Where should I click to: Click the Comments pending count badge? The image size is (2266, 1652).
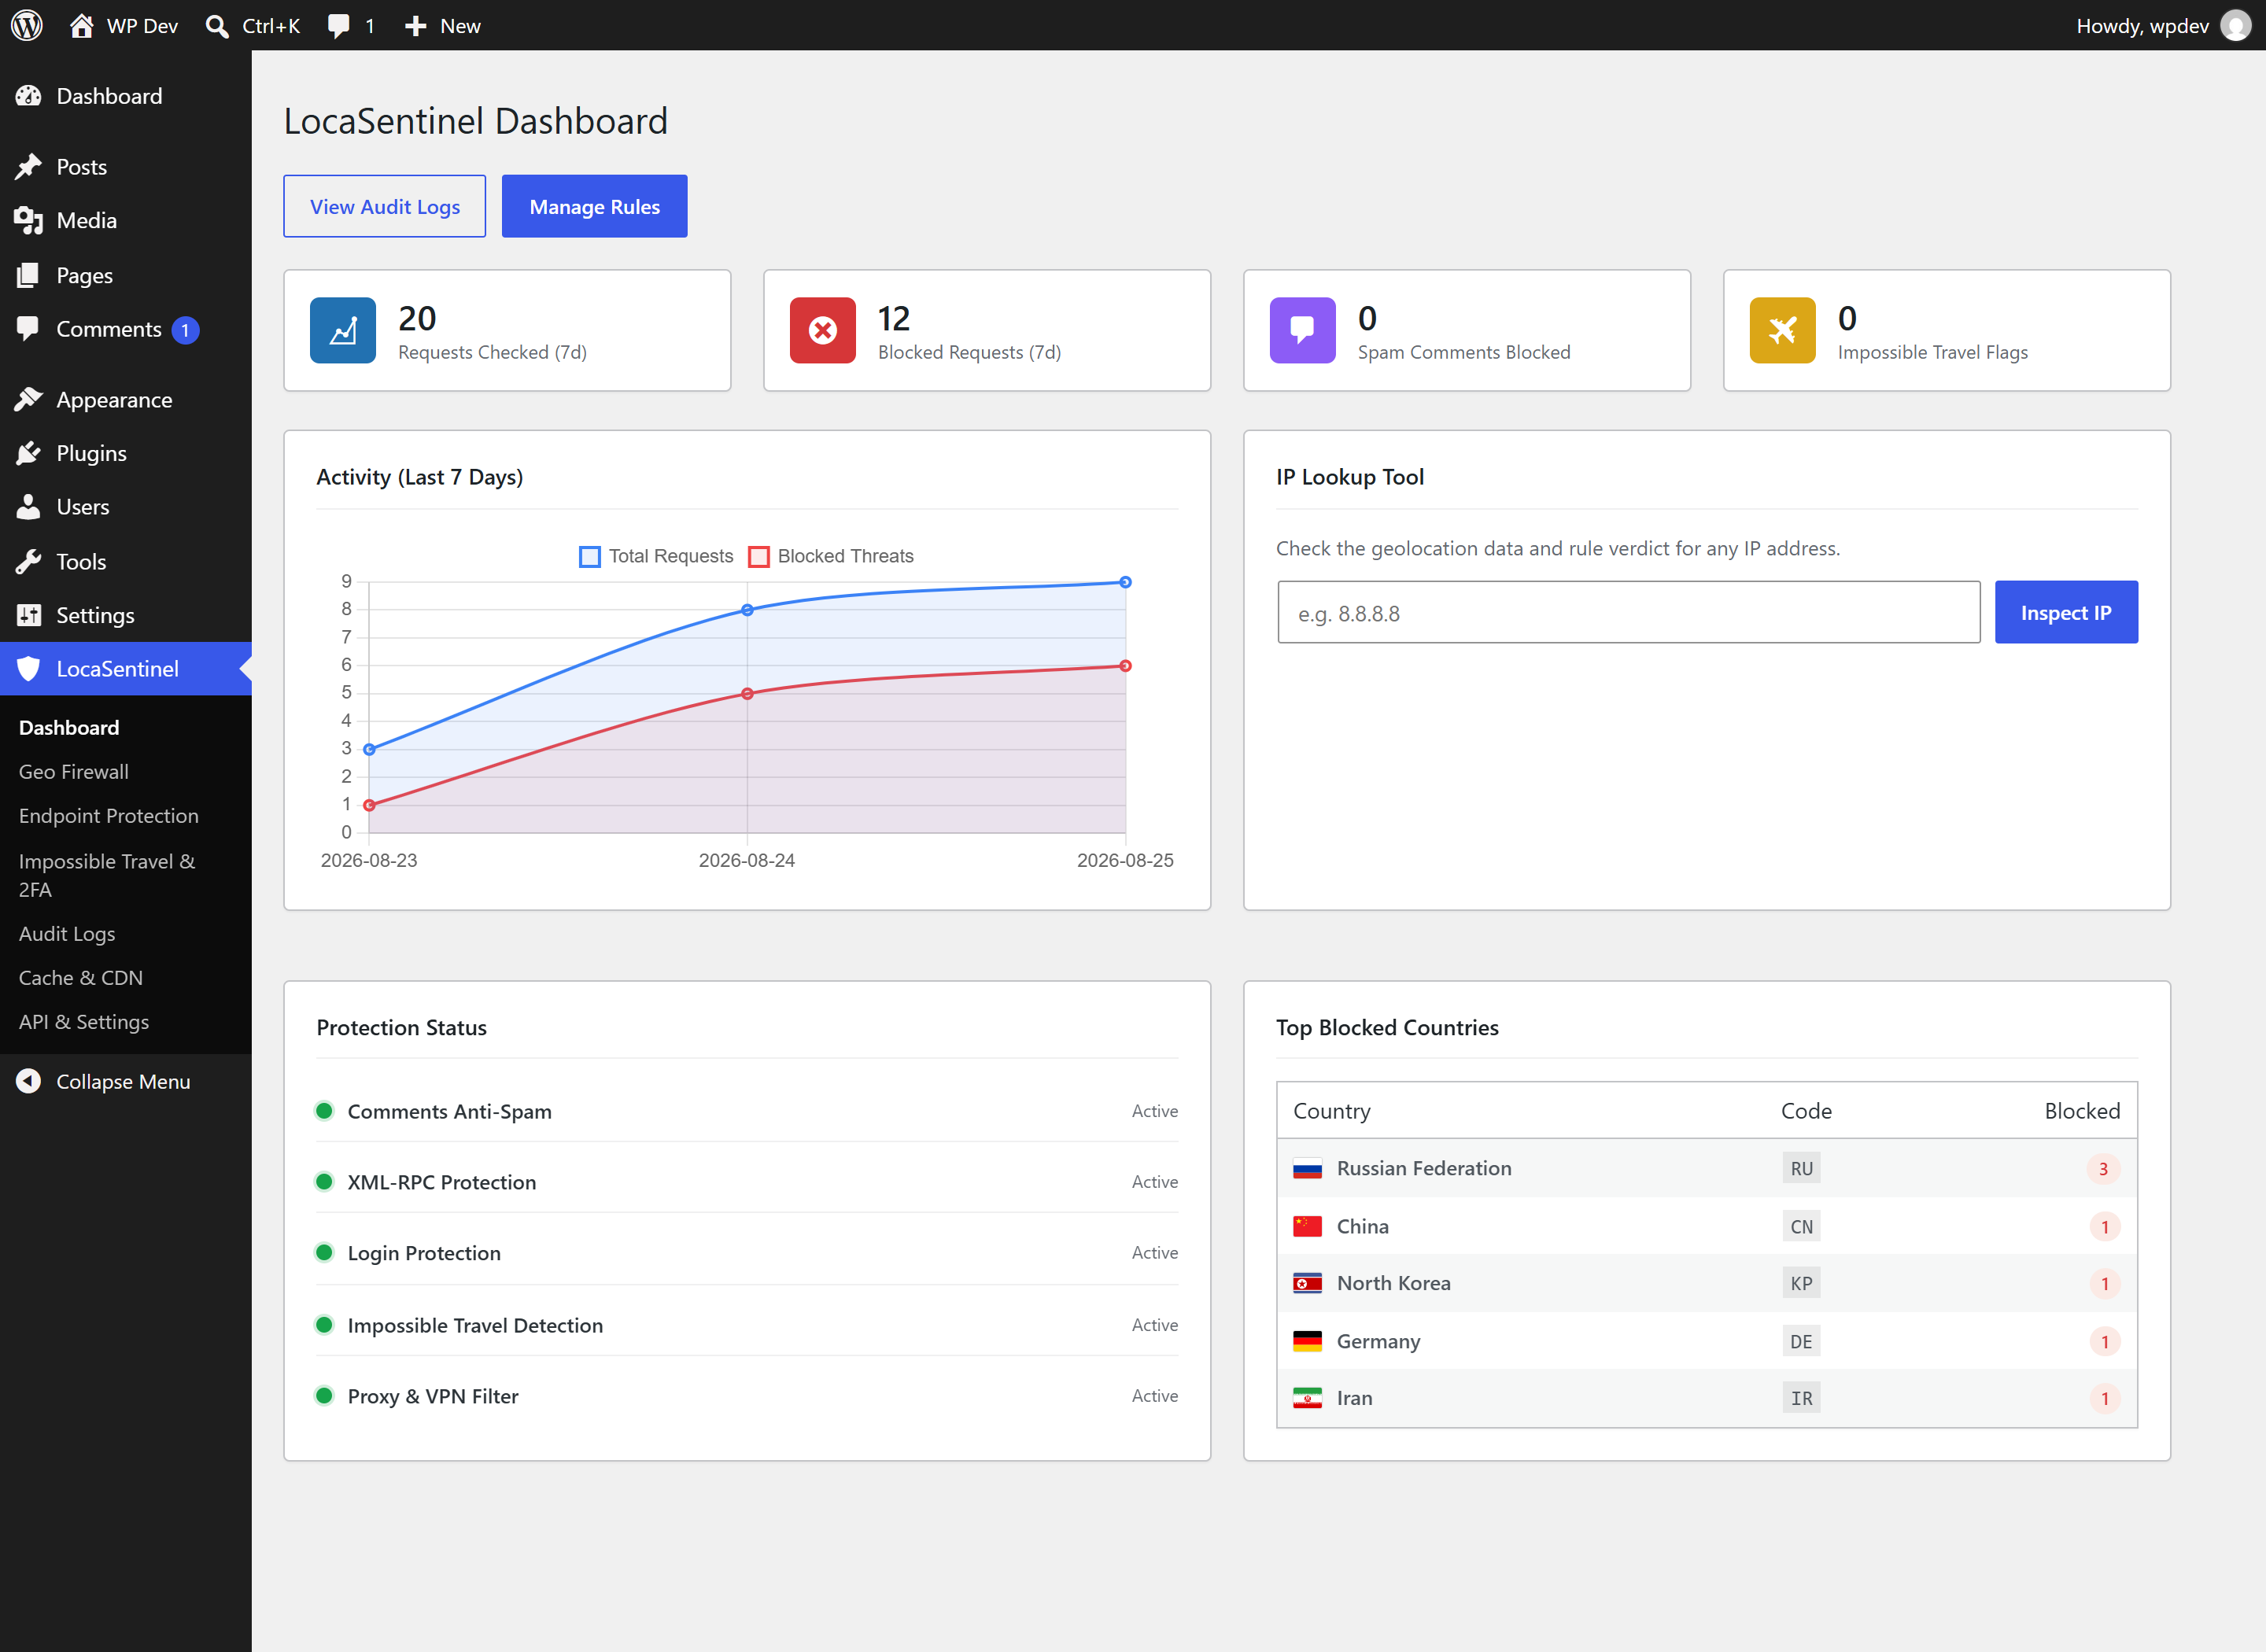185,330
